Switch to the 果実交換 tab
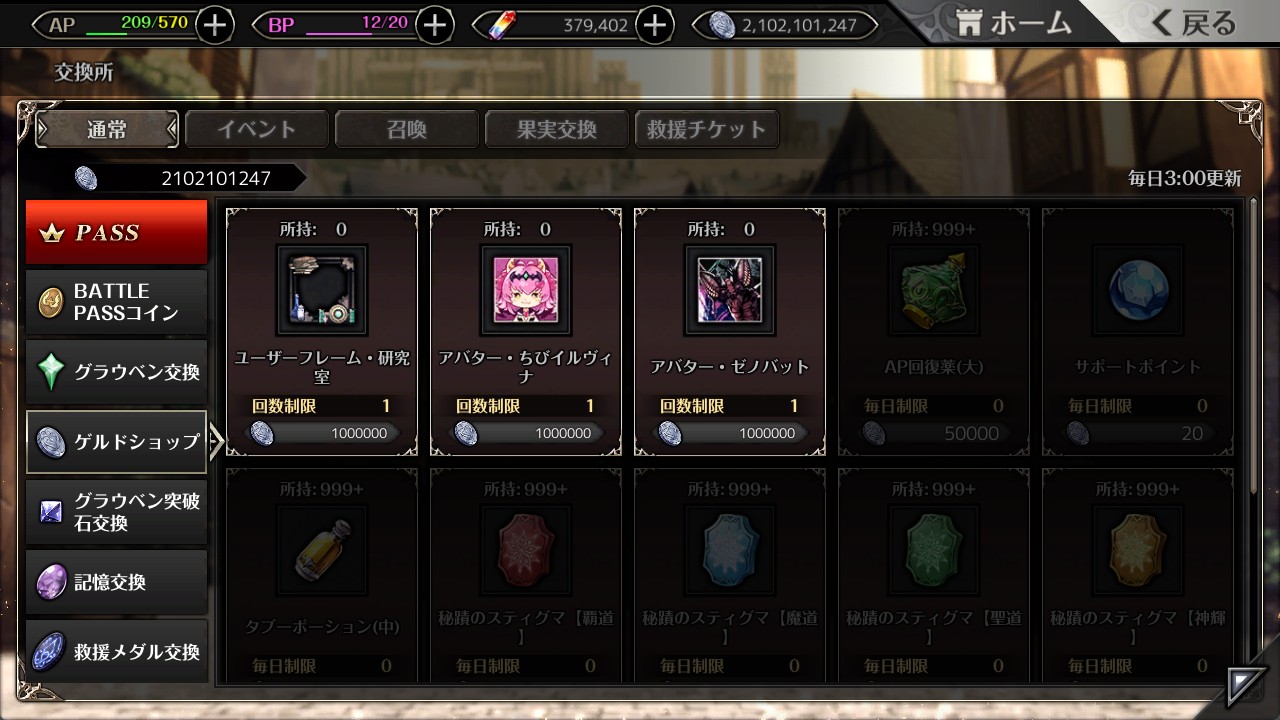 click(x=557, y=129)
